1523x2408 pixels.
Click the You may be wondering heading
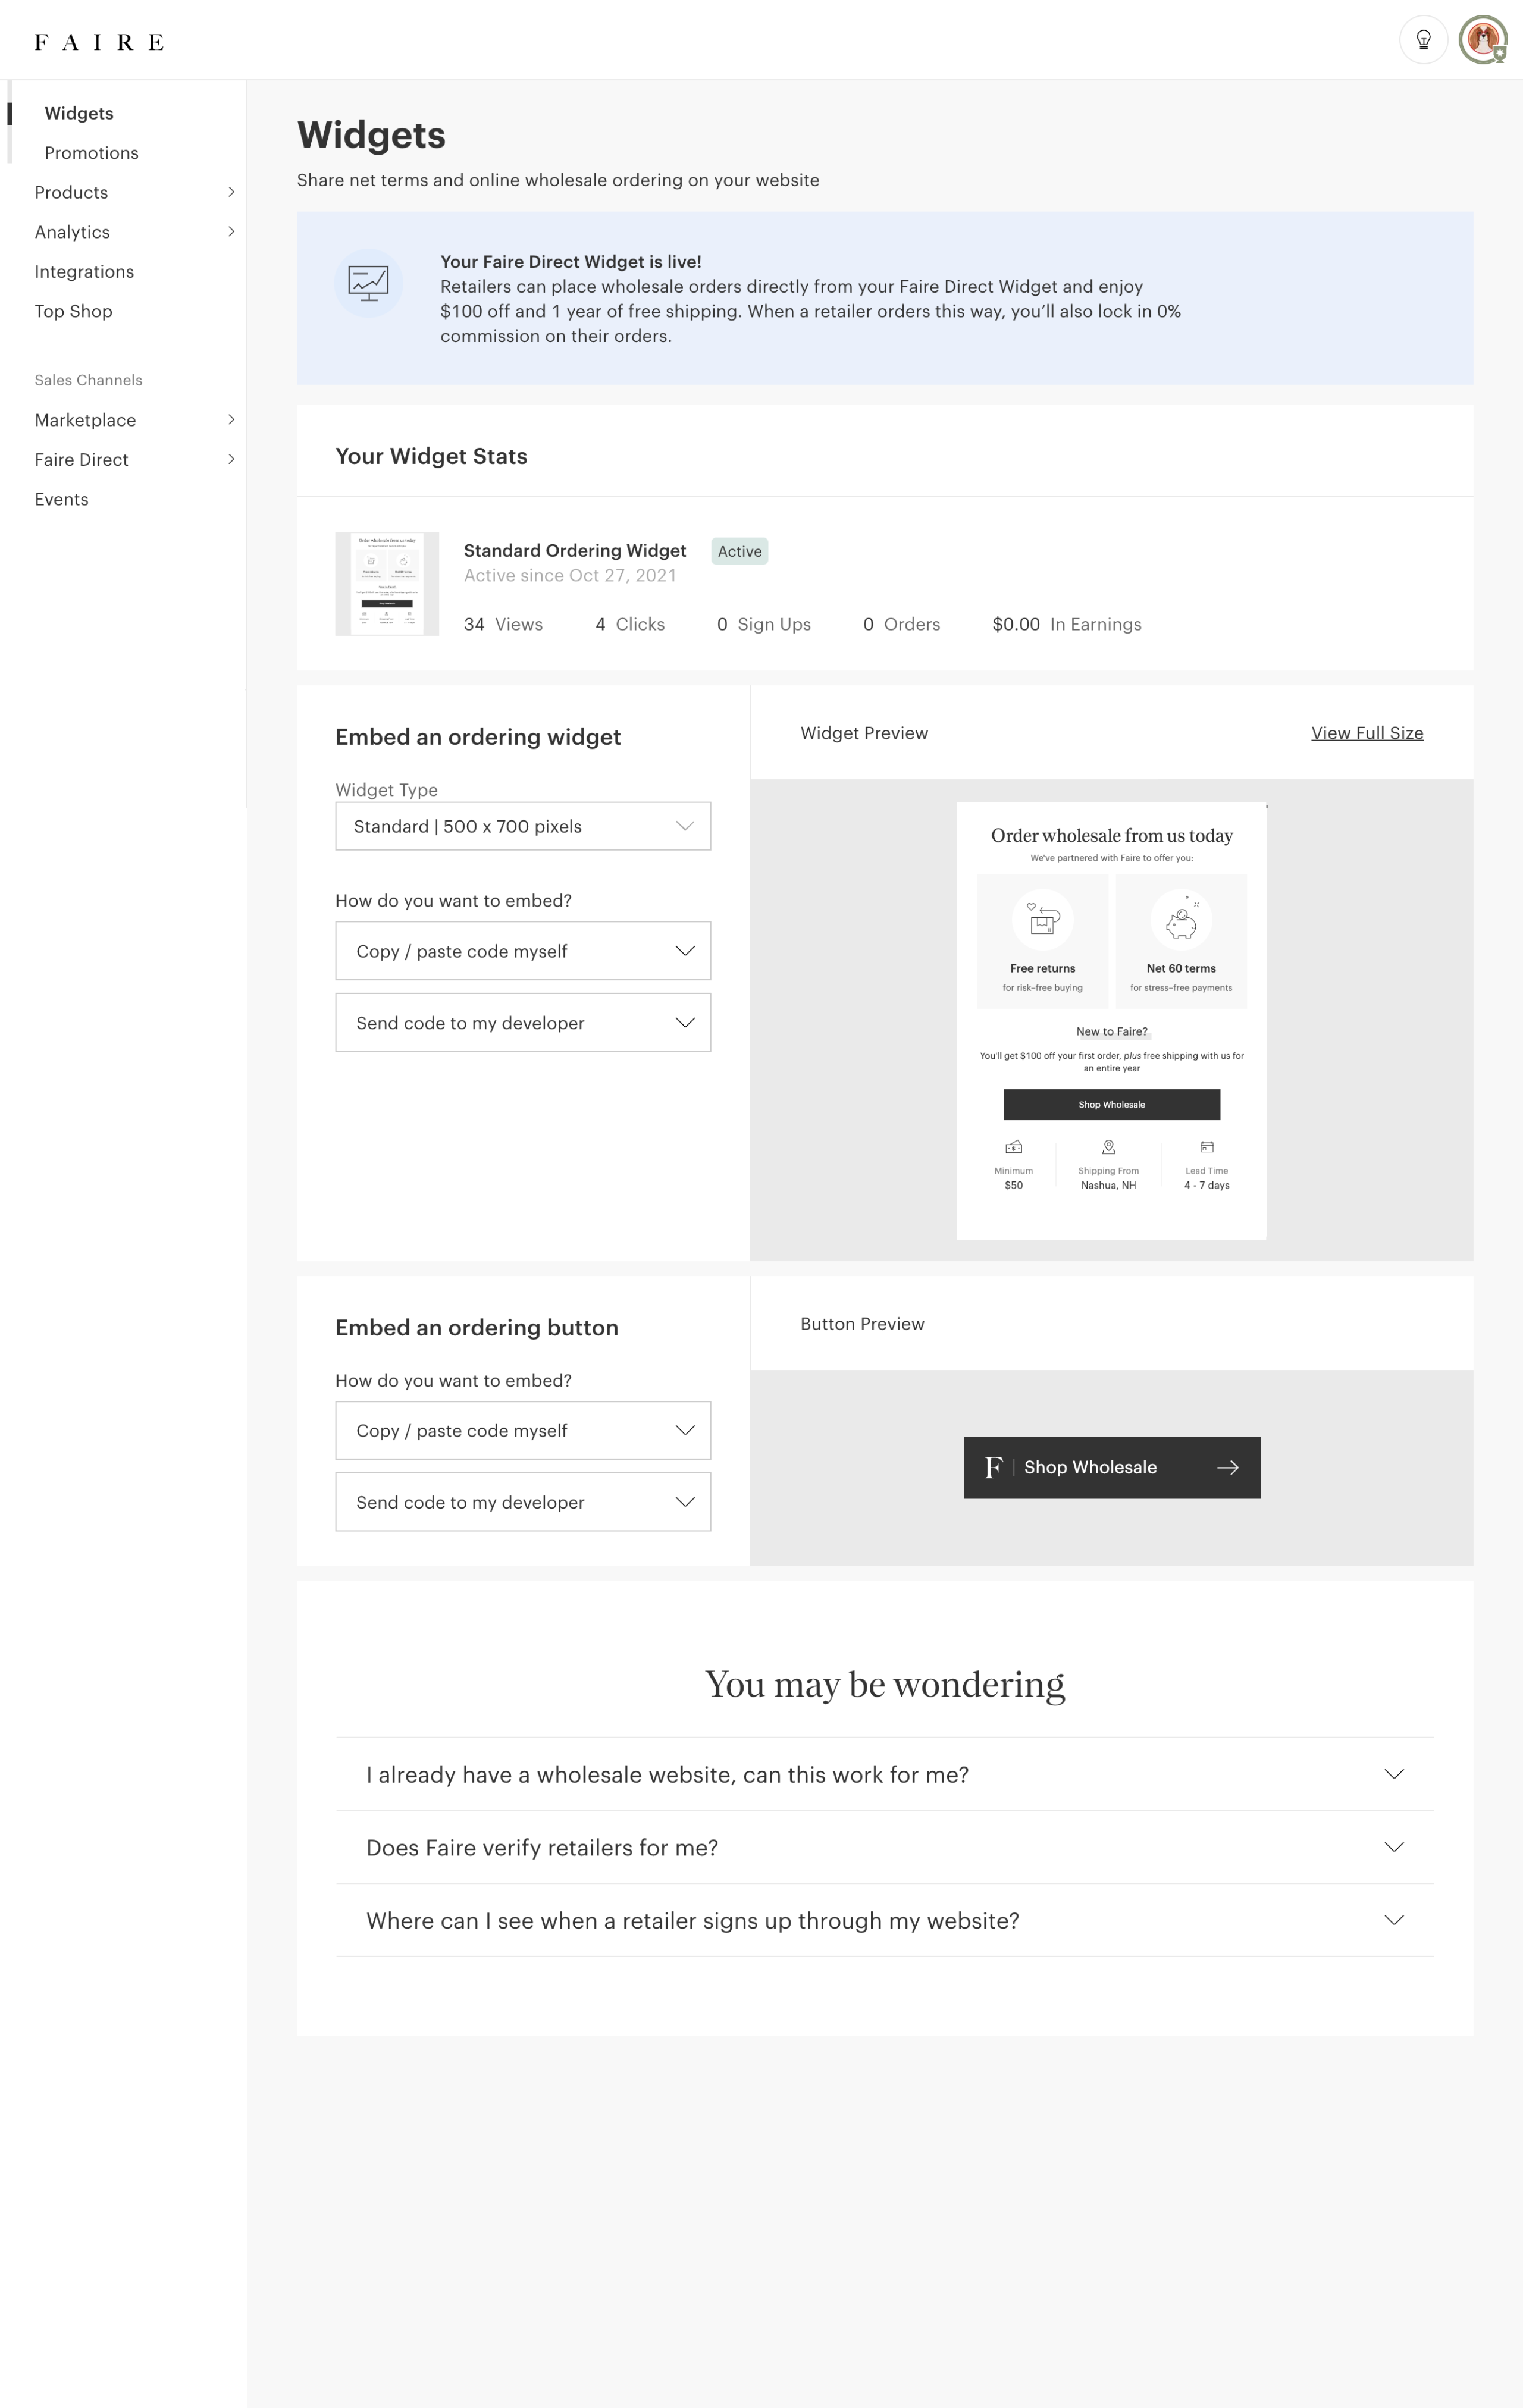coord(885,1684)
